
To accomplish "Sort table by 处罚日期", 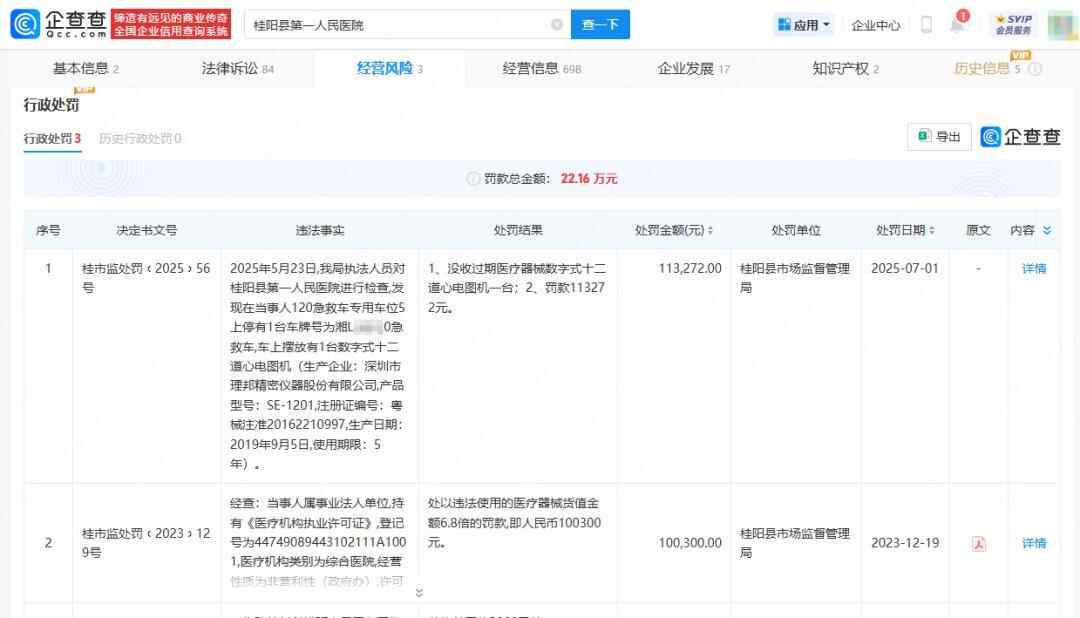I will pyautogui.click(x=905, y=230).
